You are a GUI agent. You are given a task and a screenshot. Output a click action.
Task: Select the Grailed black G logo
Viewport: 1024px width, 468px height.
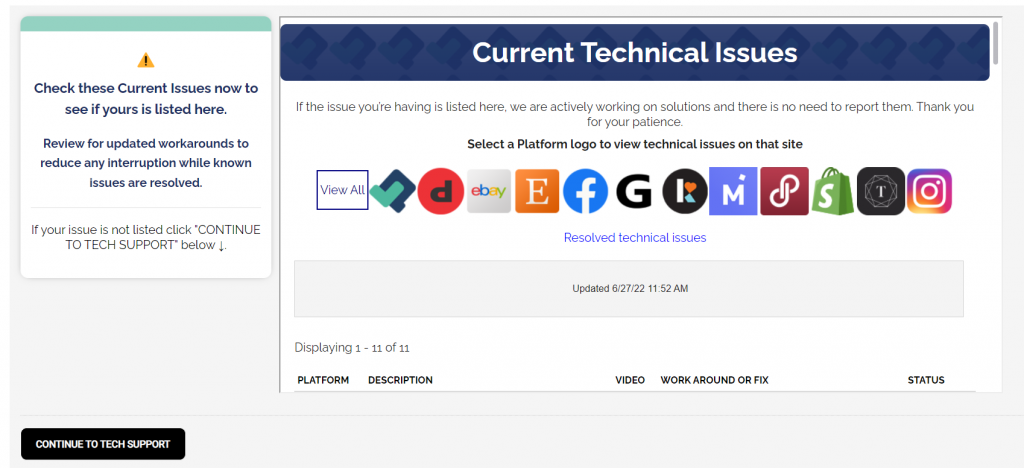(x=634, y=191)
